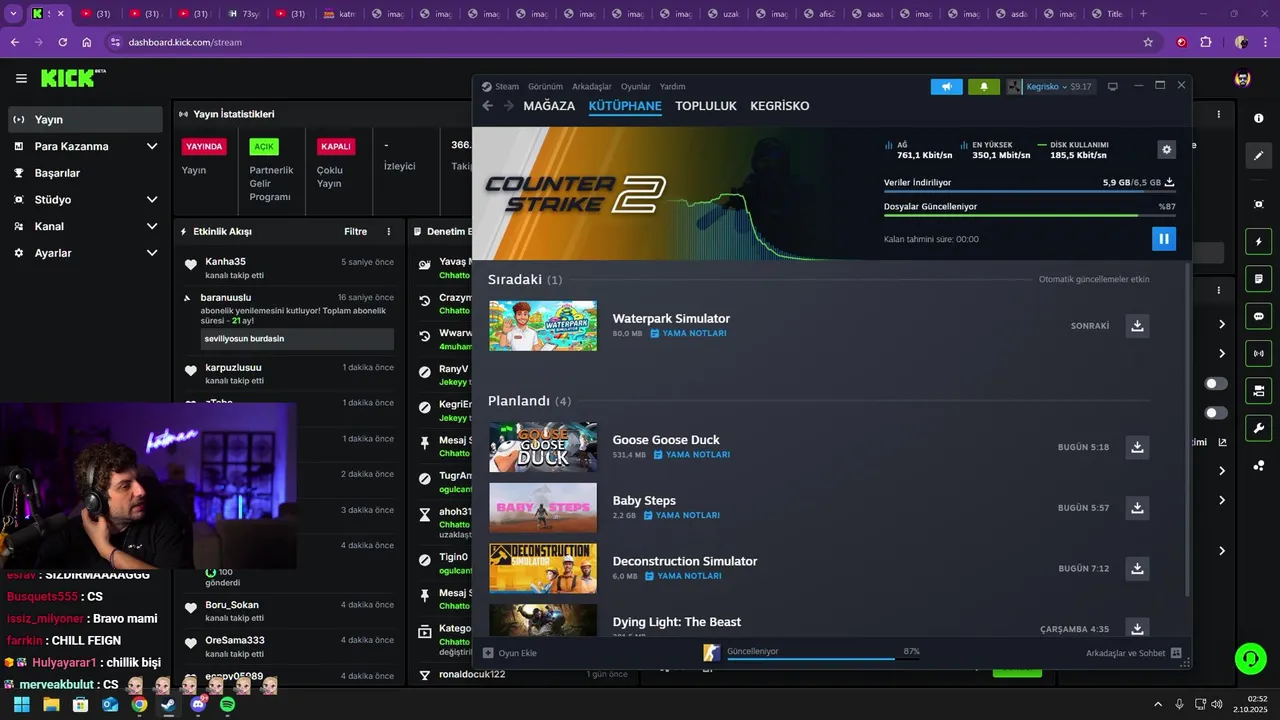The width and height of the screenshot is (1280, 720).
Task: Click the pencil edit icon in right rail
Action: click(x=1258, y=155)
